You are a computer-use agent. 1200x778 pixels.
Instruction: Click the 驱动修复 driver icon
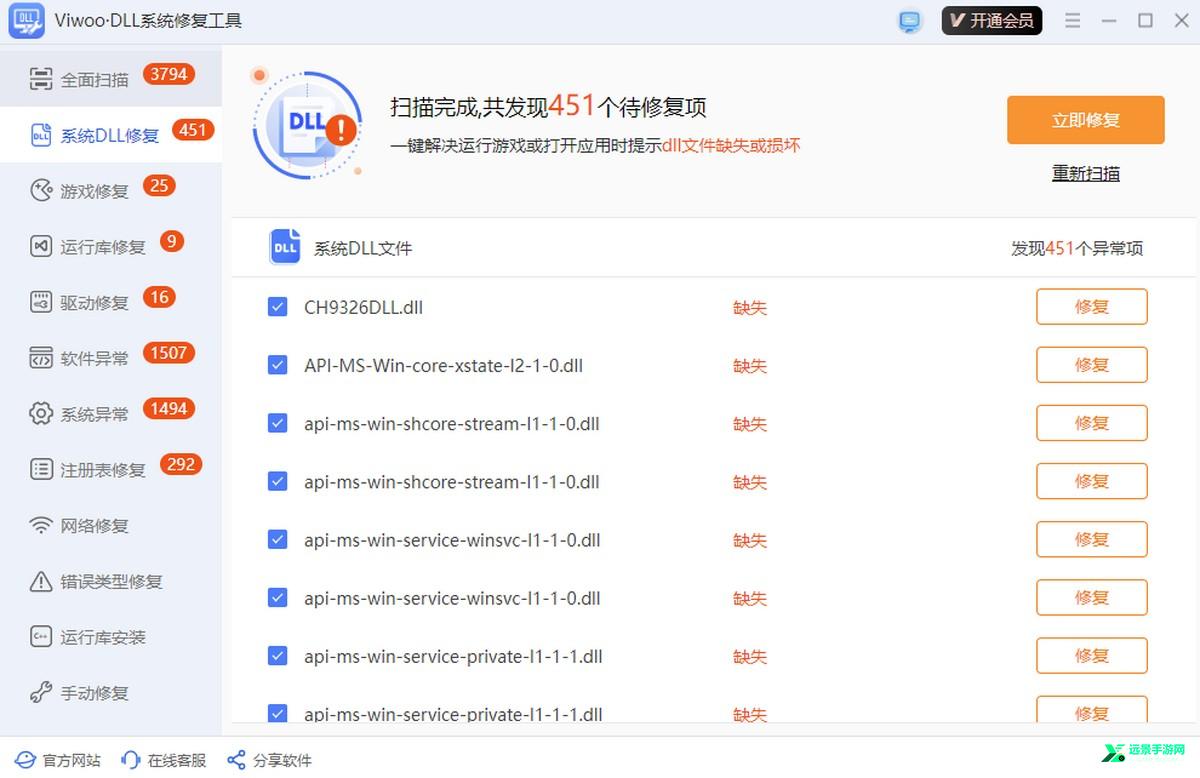[x=41, y=302]
